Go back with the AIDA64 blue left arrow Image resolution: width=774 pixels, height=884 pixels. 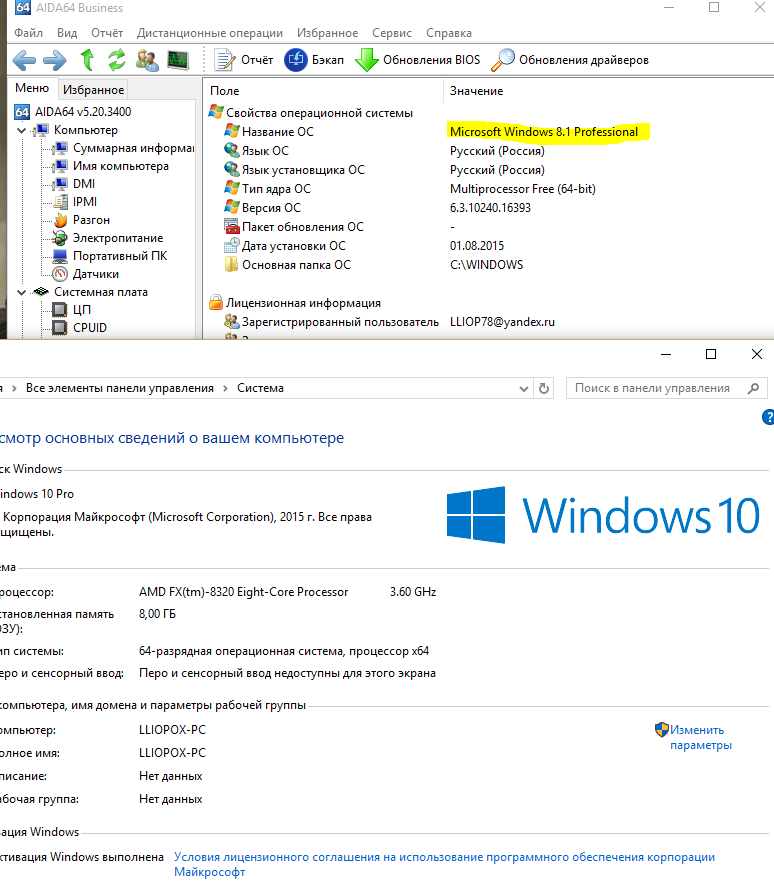tap(24, 60)
